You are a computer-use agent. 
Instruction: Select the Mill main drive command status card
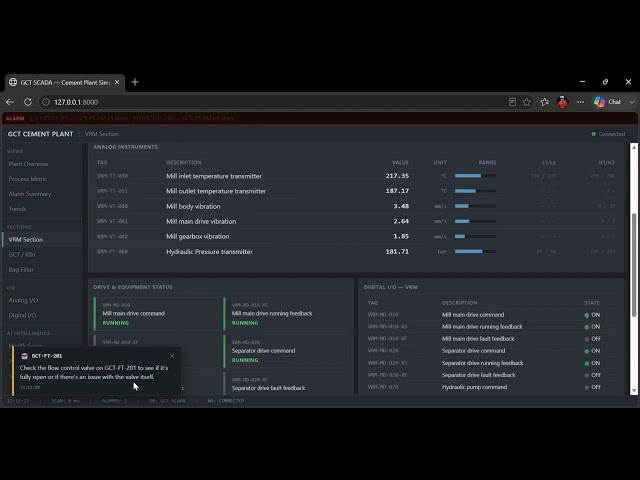[156, 314]
